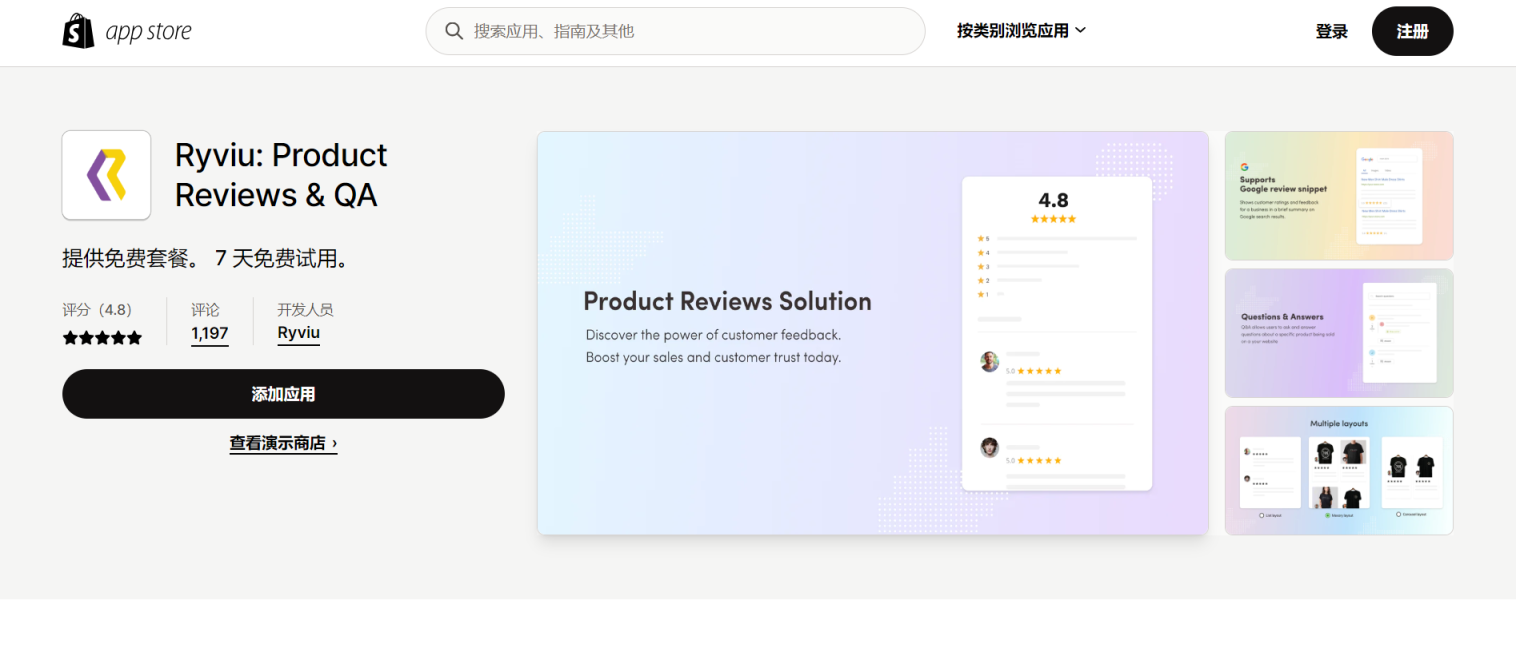1516x648 pixels.
Task: Open the 1,197 reviews link
Action: coord(210,333)
